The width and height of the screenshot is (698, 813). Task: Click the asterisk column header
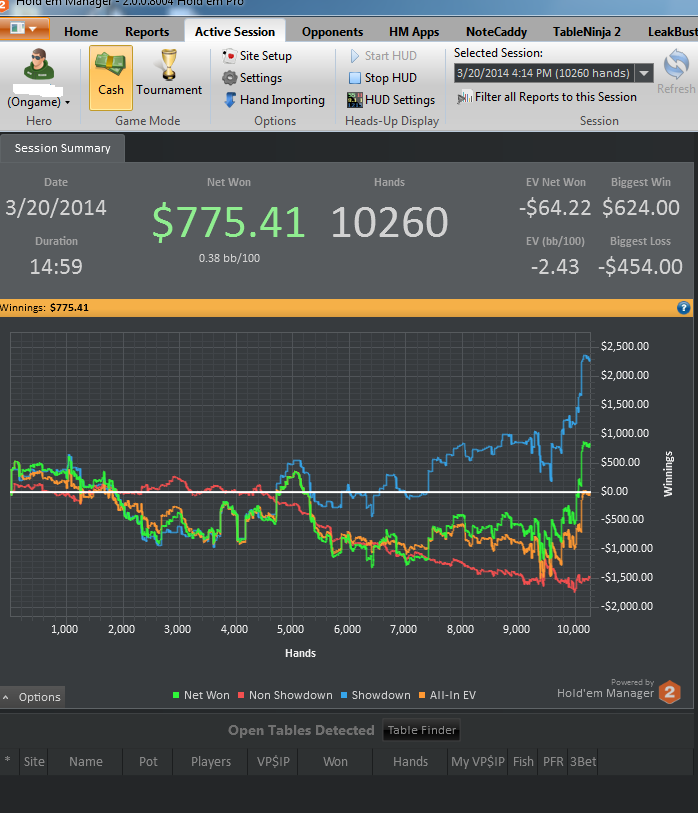8,761
